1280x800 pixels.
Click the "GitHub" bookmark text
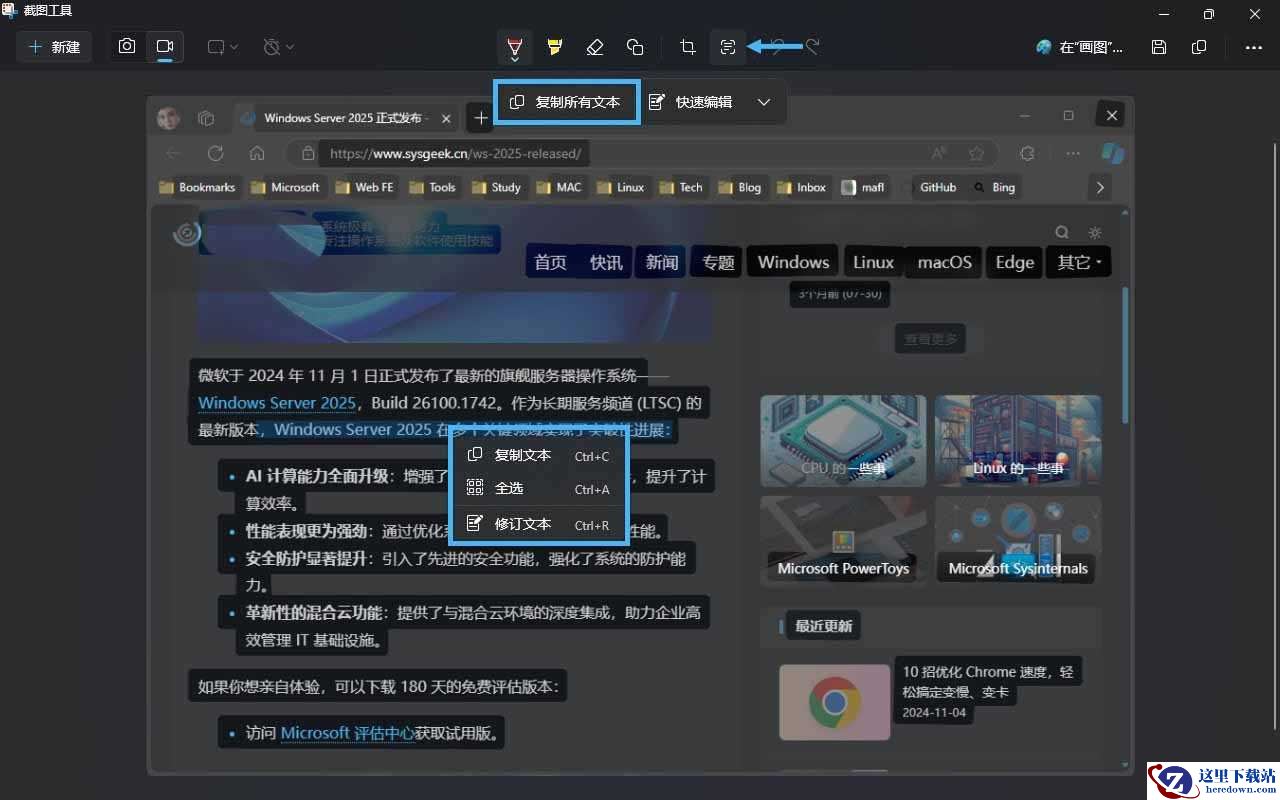tap(938, 187)
